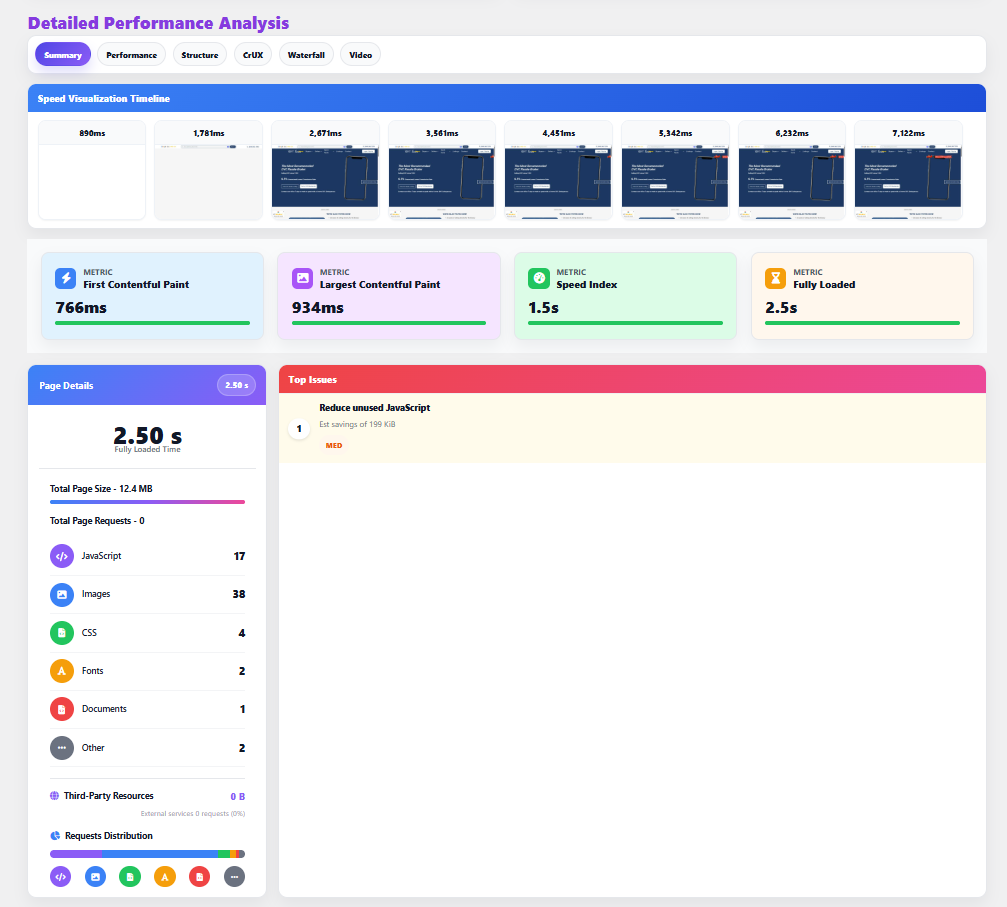
Task: Click the Largest Contentful Paint image icon
Action: [x=302, y=278]
